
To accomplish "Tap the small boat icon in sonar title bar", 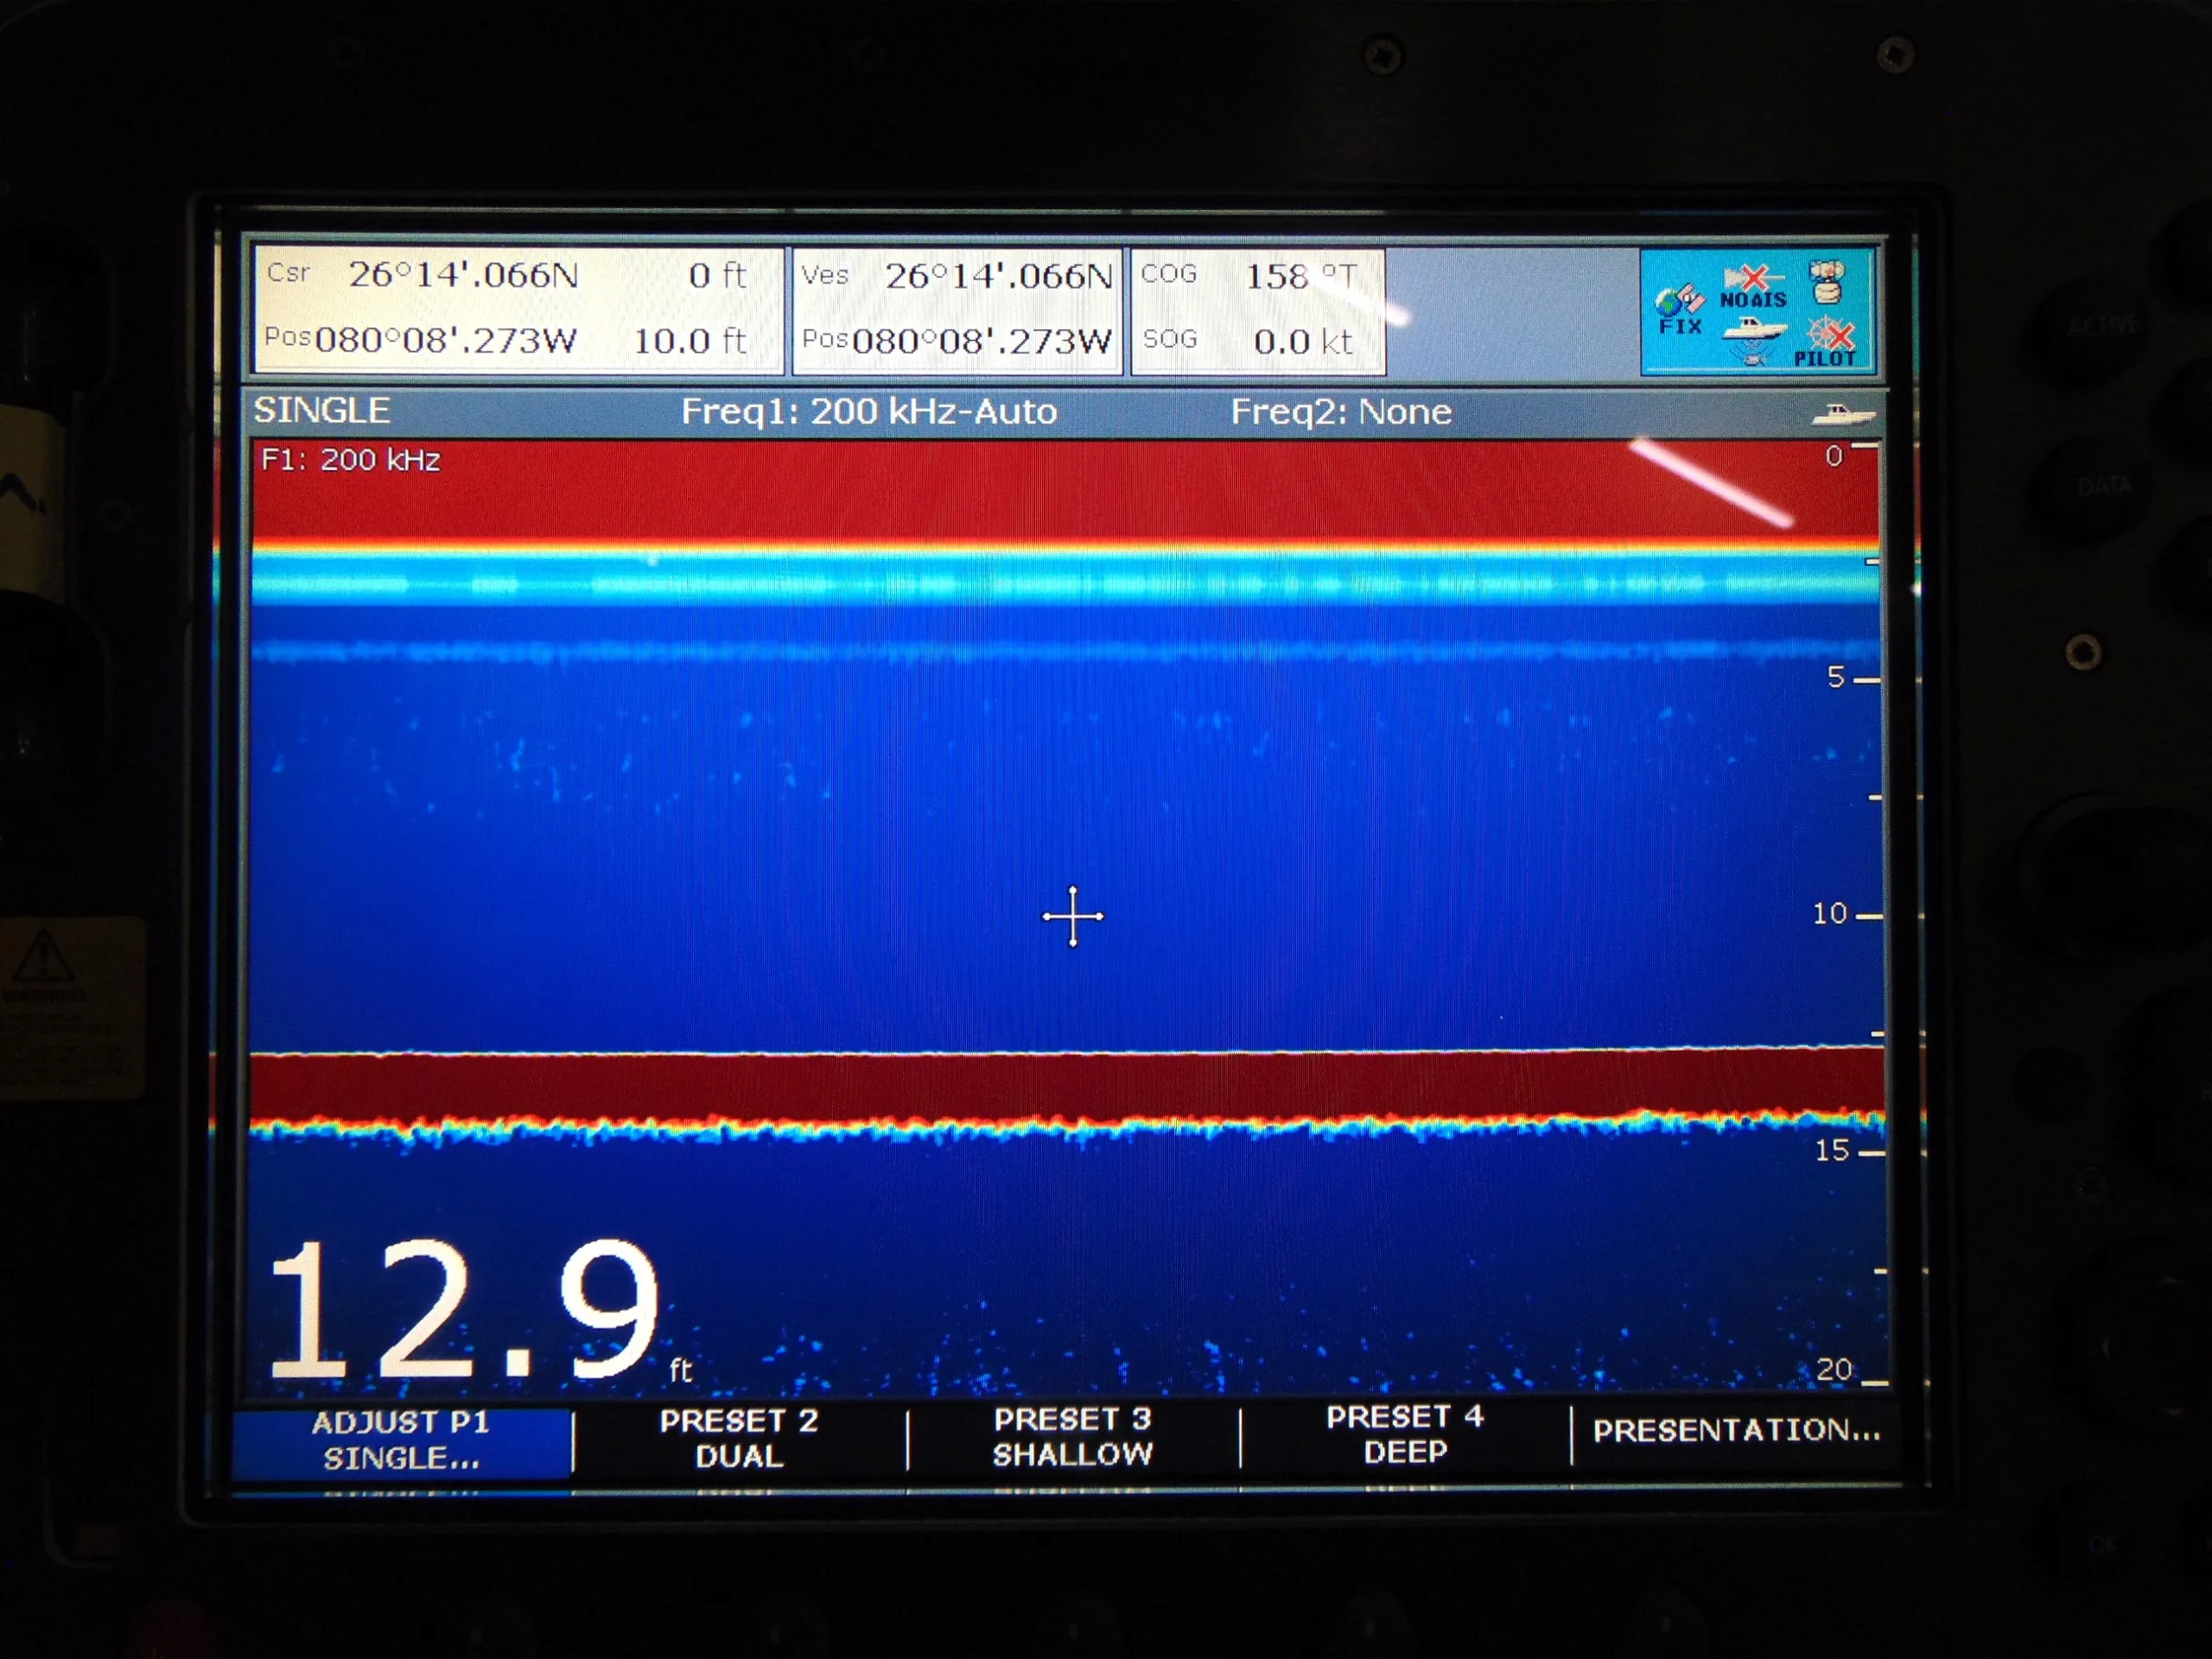I will click(1842, 413).
